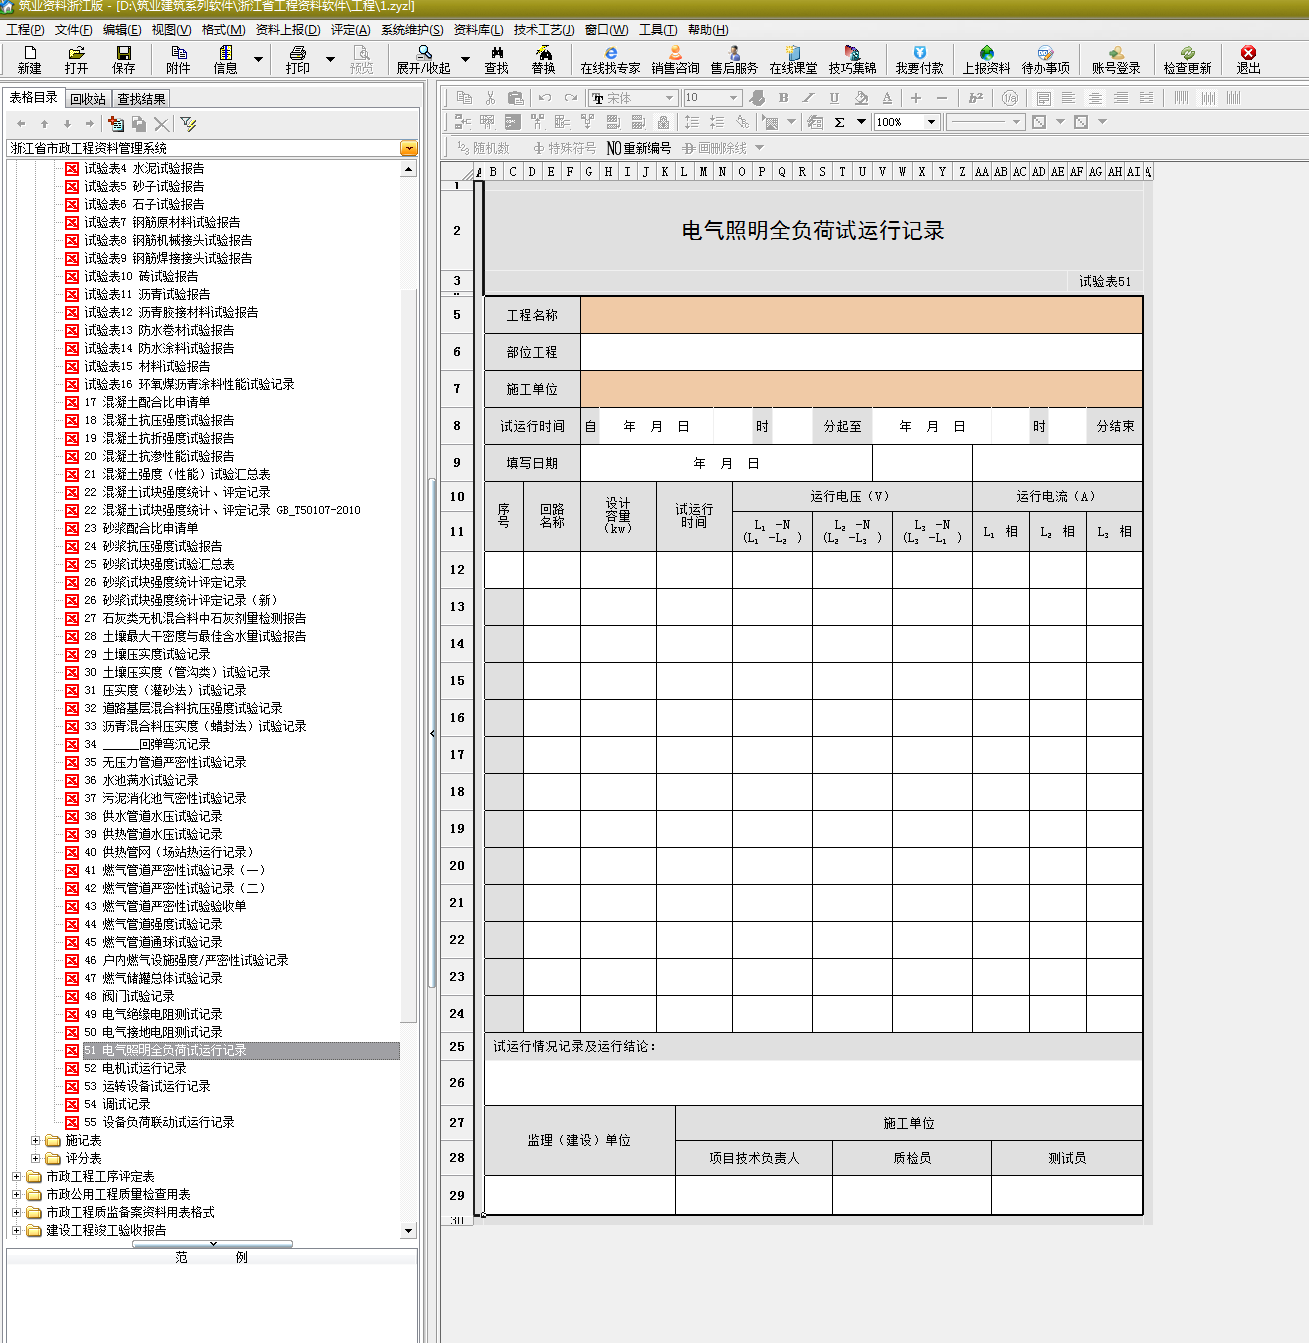Toggle left text alignment
The width and height of the screenshot is (1309, 1343).
1069,98
